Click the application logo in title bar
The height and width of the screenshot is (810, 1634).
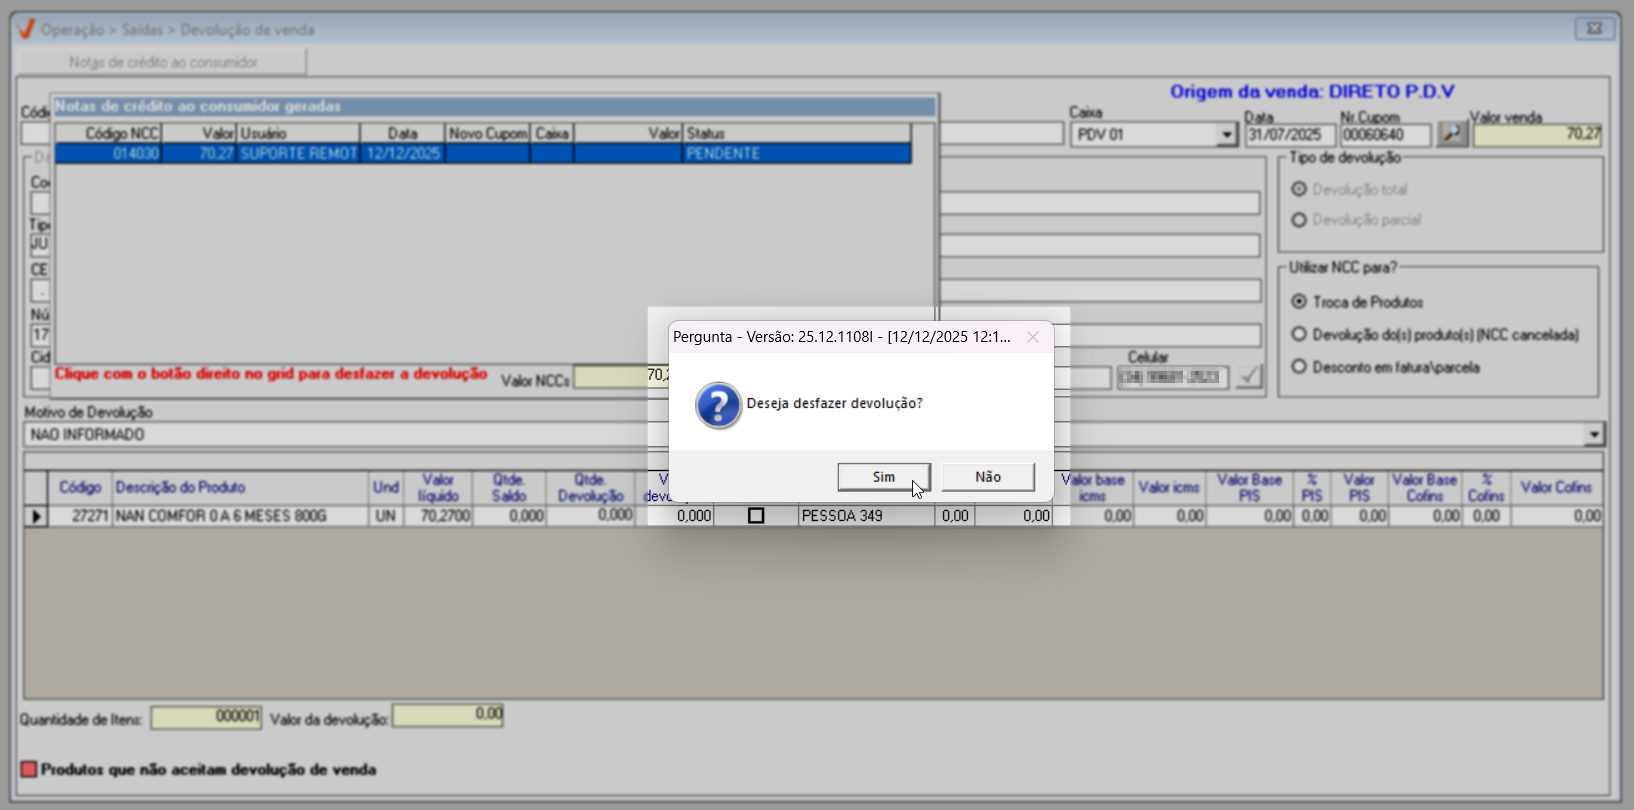27,29
